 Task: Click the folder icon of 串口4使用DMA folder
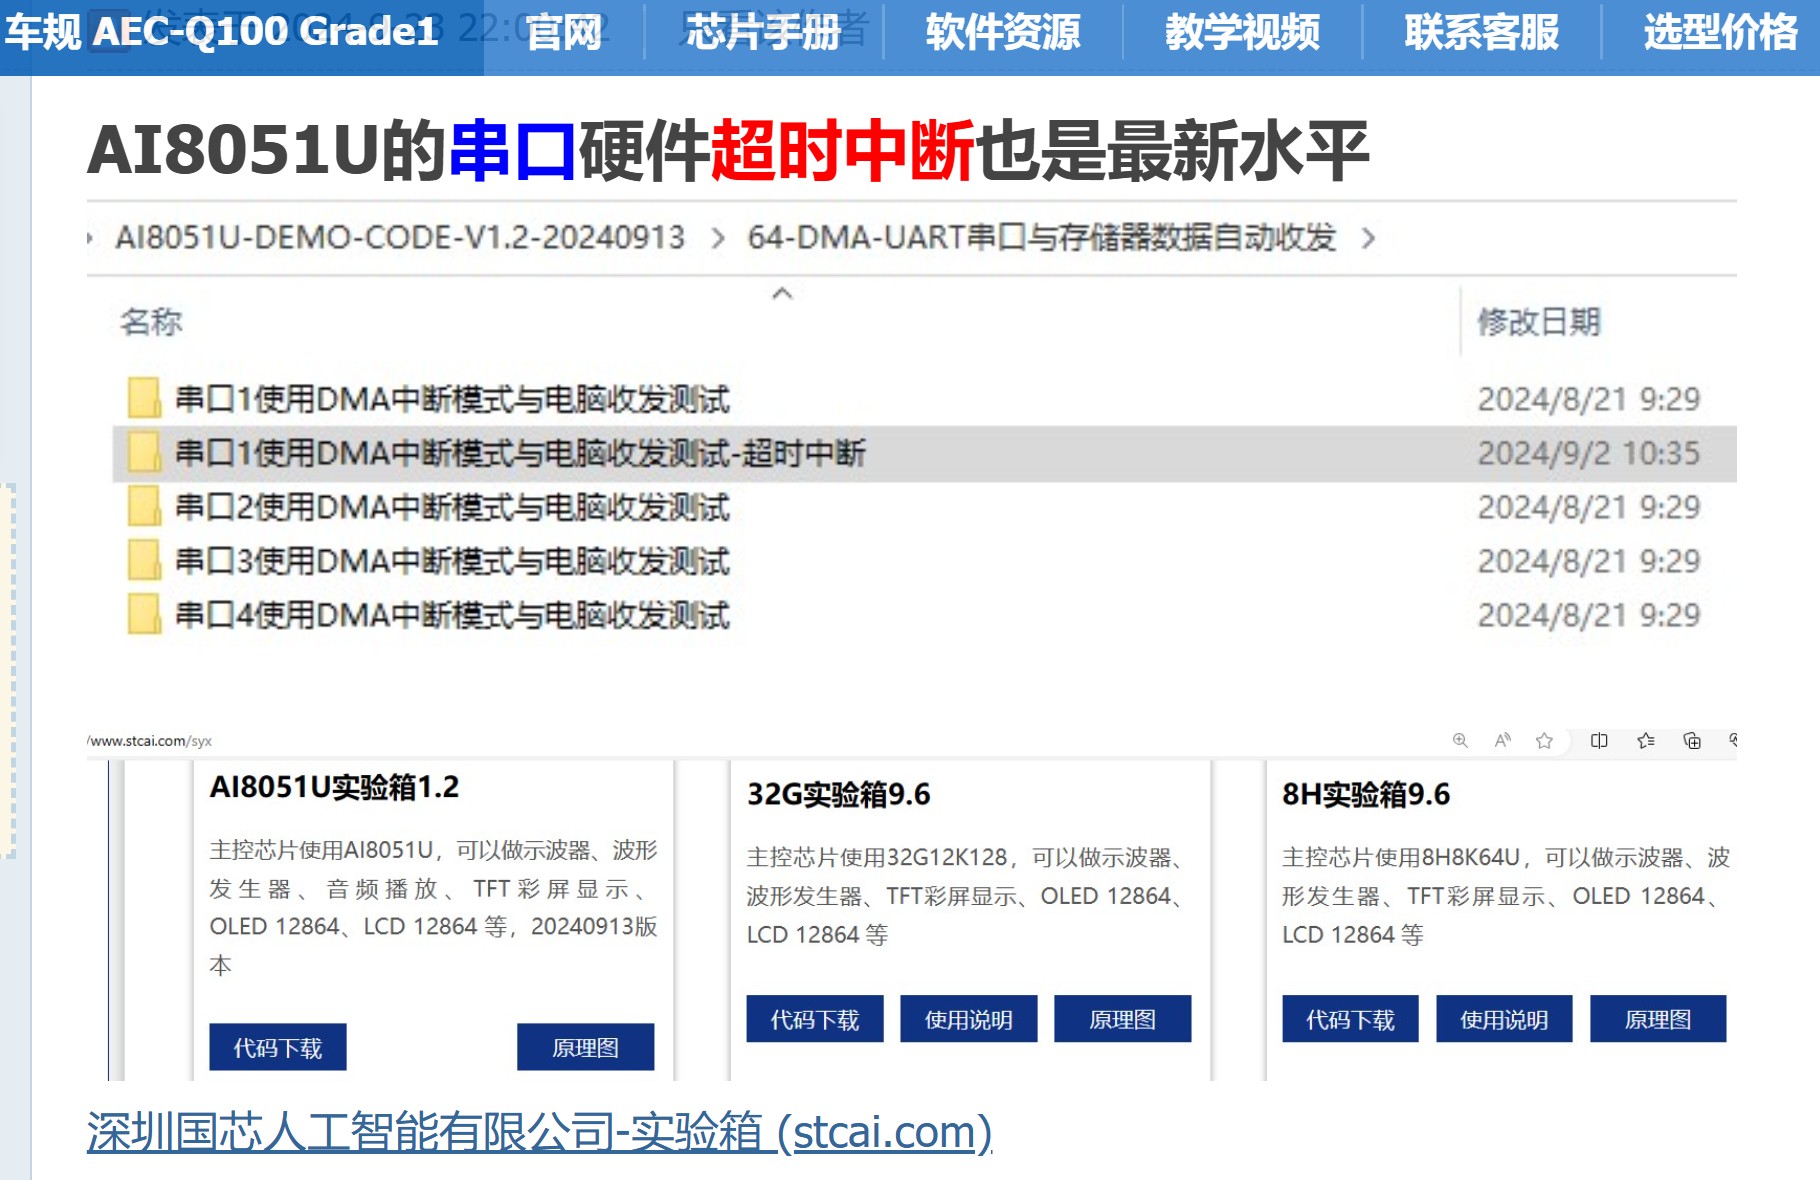(x=145, y=615)
